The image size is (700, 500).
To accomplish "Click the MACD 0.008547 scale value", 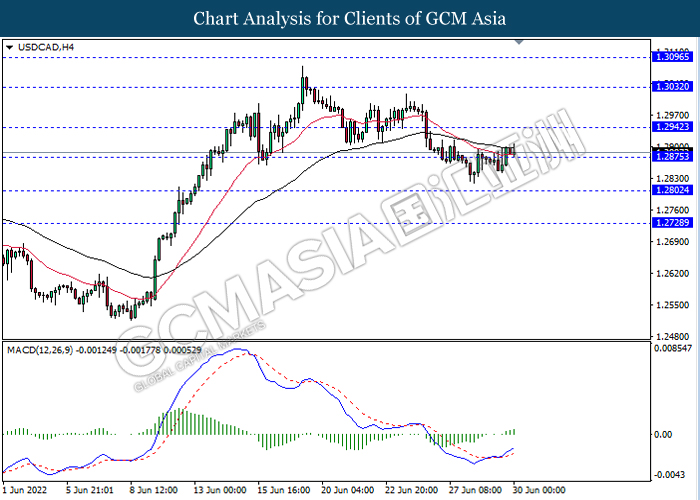I will [673, 348].
